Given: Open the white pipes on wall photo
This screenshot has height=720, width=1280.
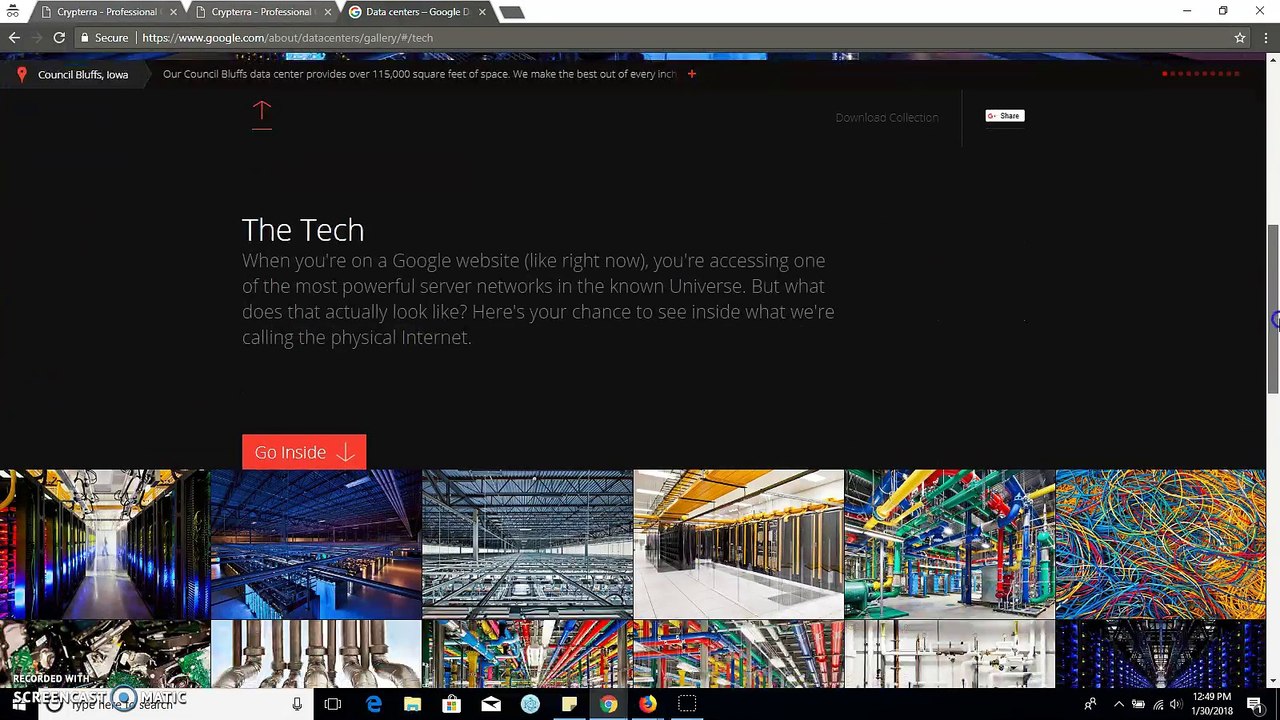Looking at the screenshot, I should 949,654.
